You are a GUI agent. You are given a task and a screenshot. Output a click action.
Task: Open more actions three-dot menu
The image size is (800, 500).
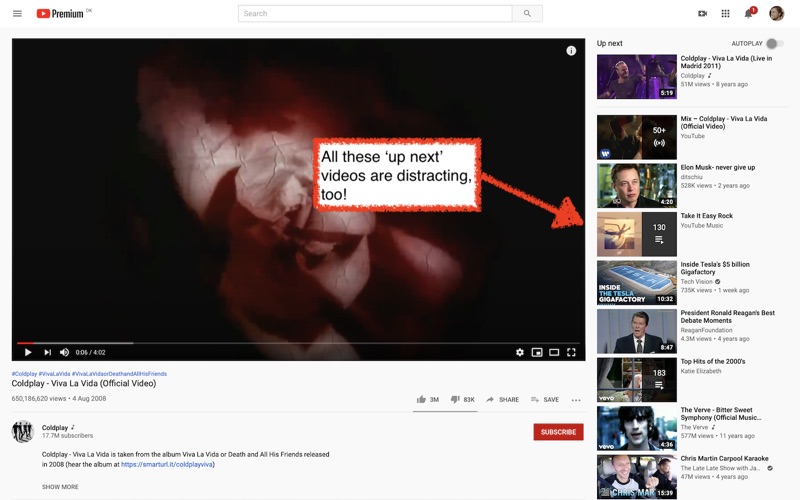pos(576,400)
